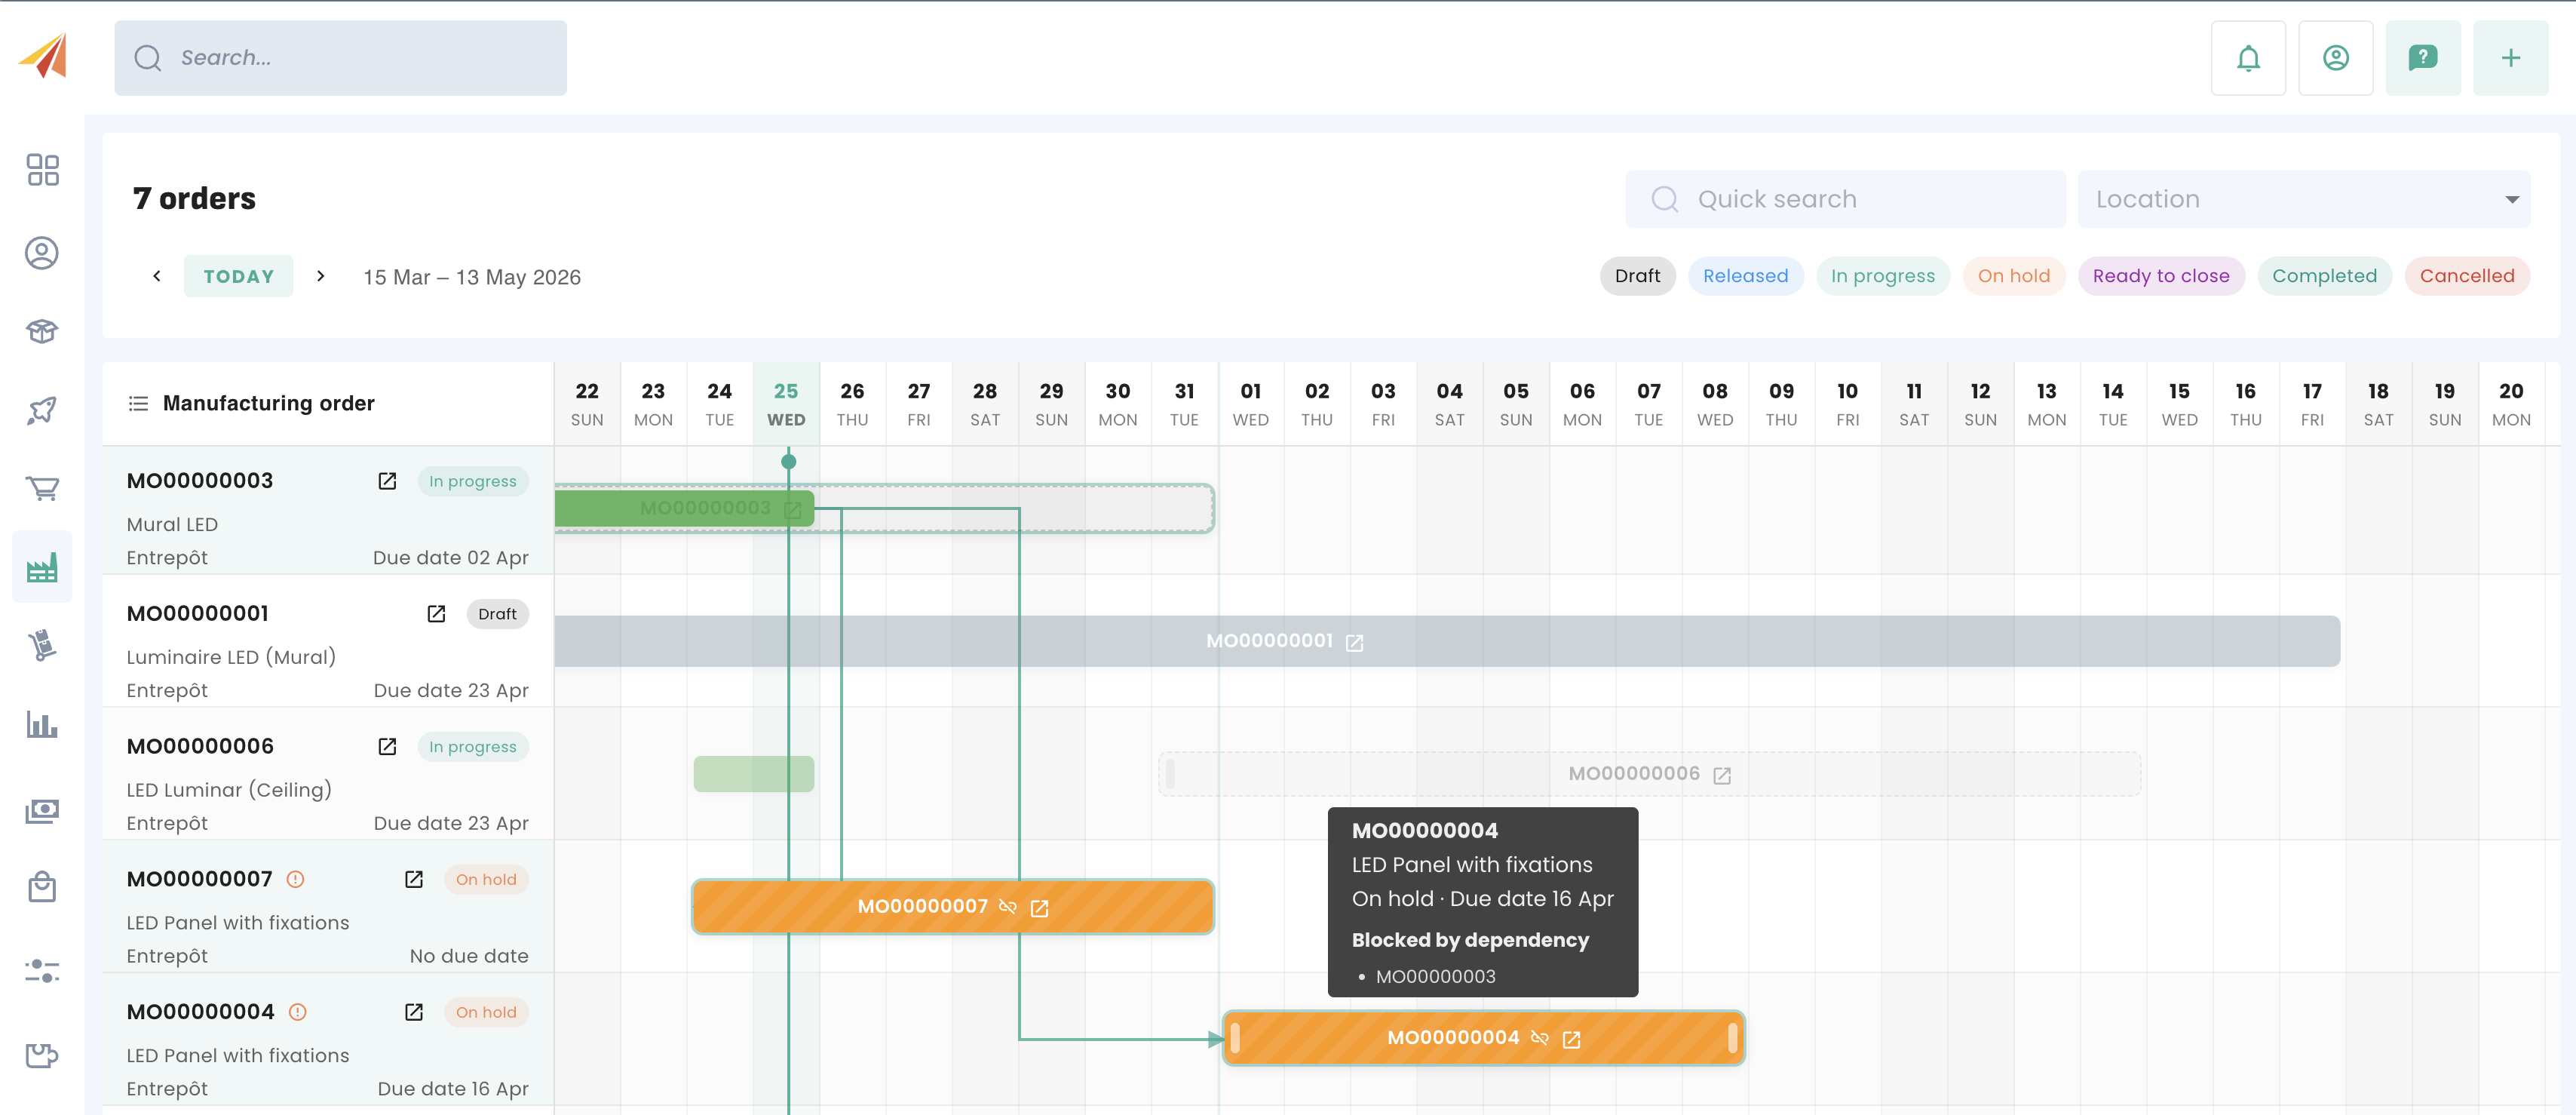2576x1115 pixels.
Task: Open the bar chart reports sidebar icon
Action: coord(42,725)
